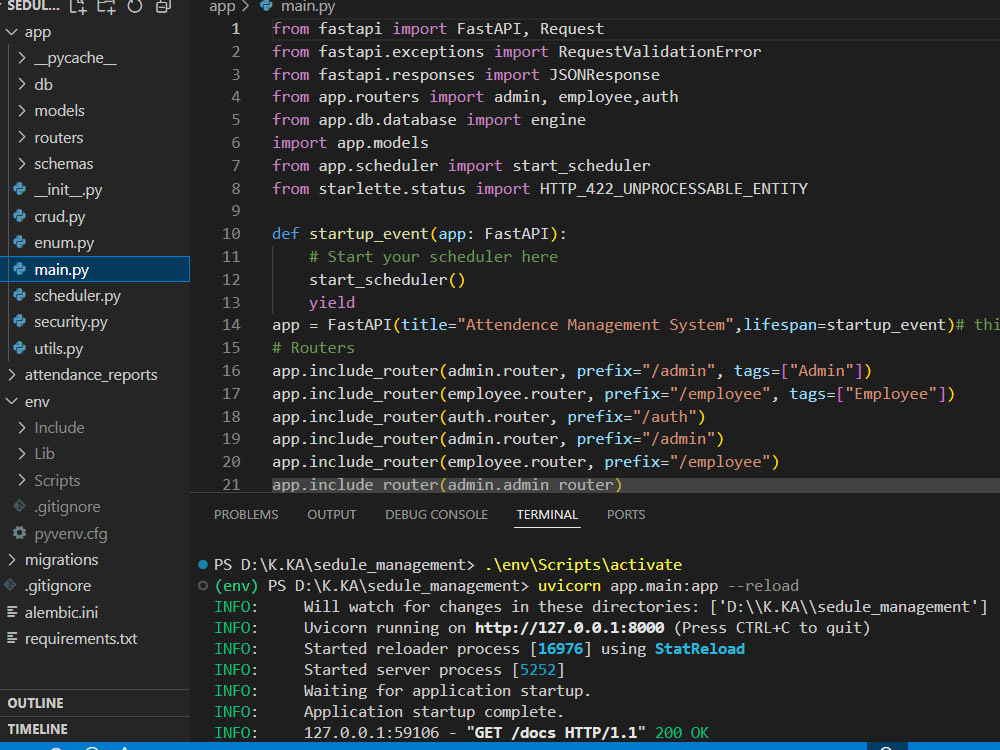Click the main.py breadcrumb segment
1000x750 pixels.
pyautogui.click(x=308, y=7)
